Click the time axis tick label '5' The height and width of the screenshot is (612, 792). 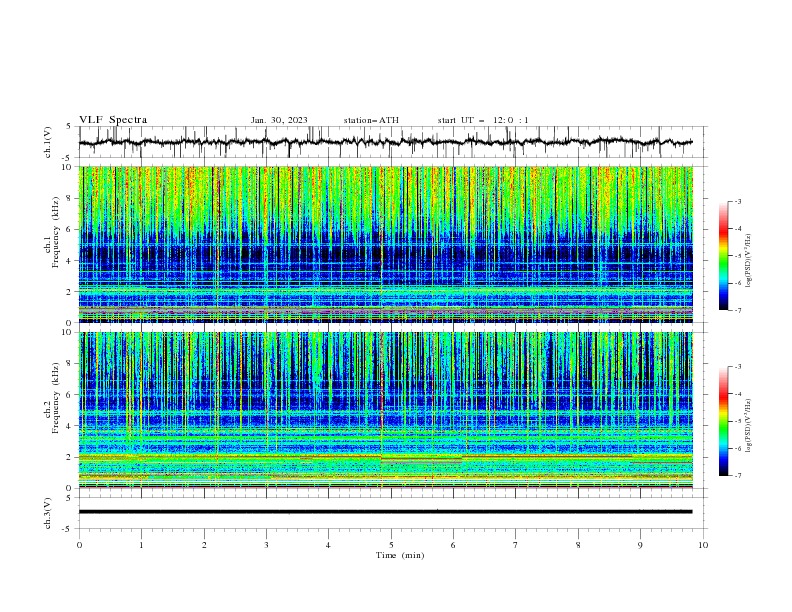(x=391, y=545)
